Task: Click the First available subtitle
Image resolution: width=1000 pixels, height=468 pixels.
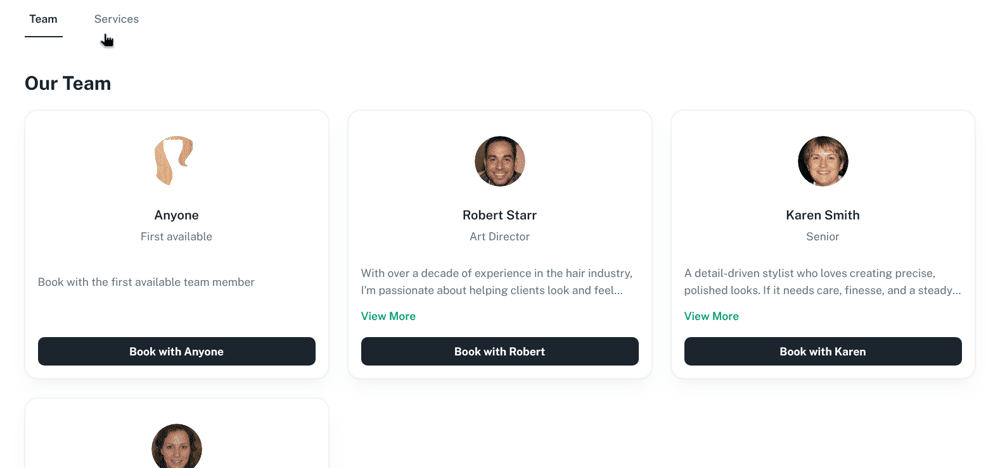Action: click(x=176, y=237)
